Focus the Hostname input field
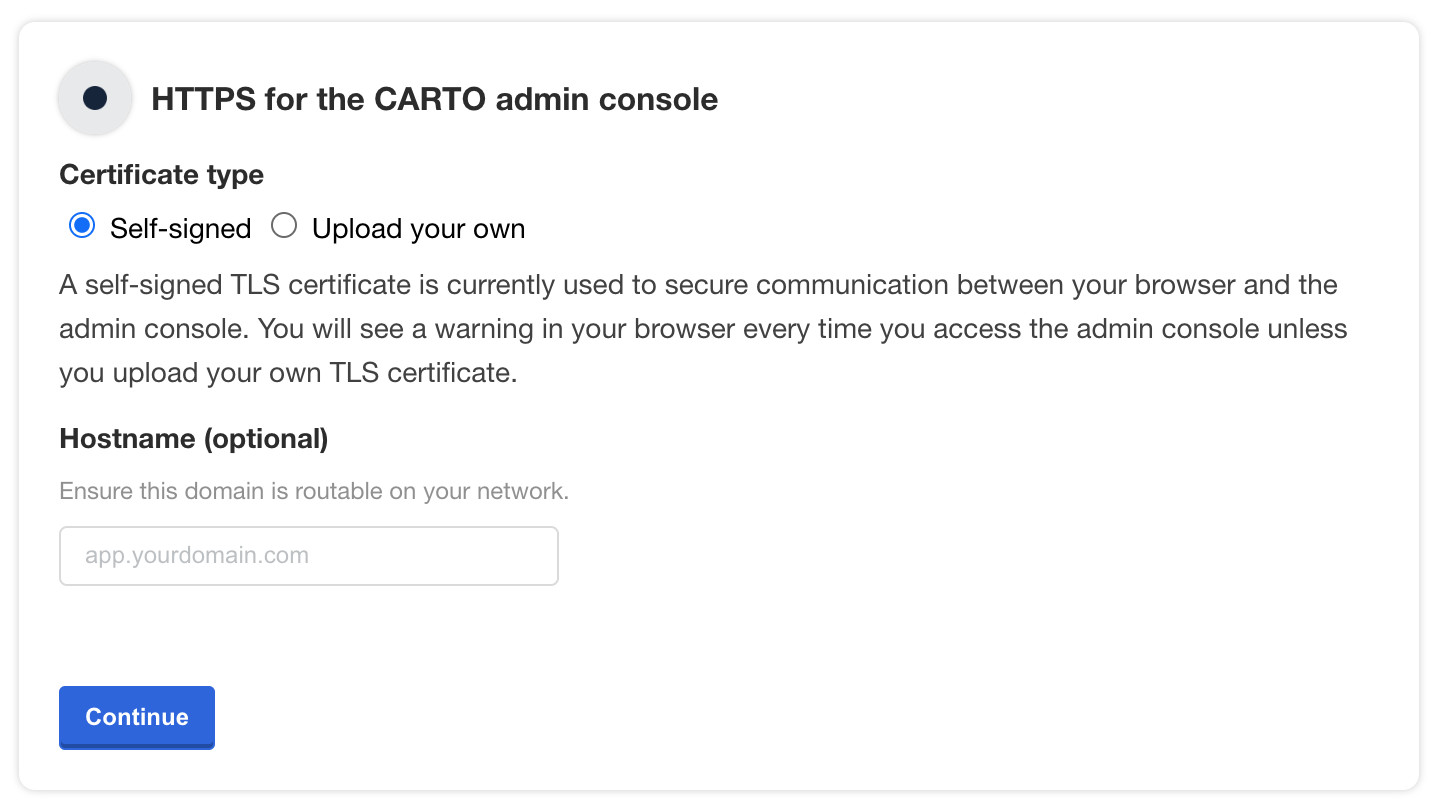1436x804 pixels. click(x=309, y=556)
